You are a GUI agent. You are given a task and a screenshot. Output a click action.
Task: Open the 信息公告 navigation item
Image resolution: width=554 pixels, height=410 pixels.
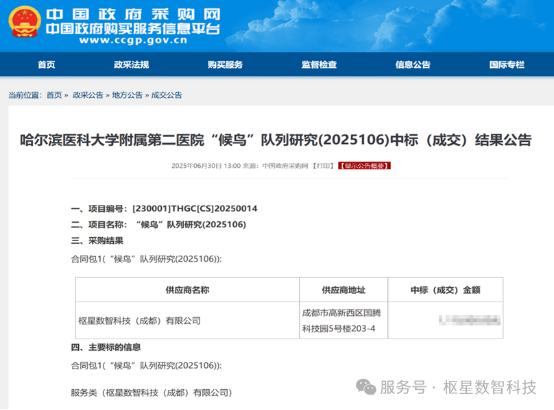[x=413, y=65]
